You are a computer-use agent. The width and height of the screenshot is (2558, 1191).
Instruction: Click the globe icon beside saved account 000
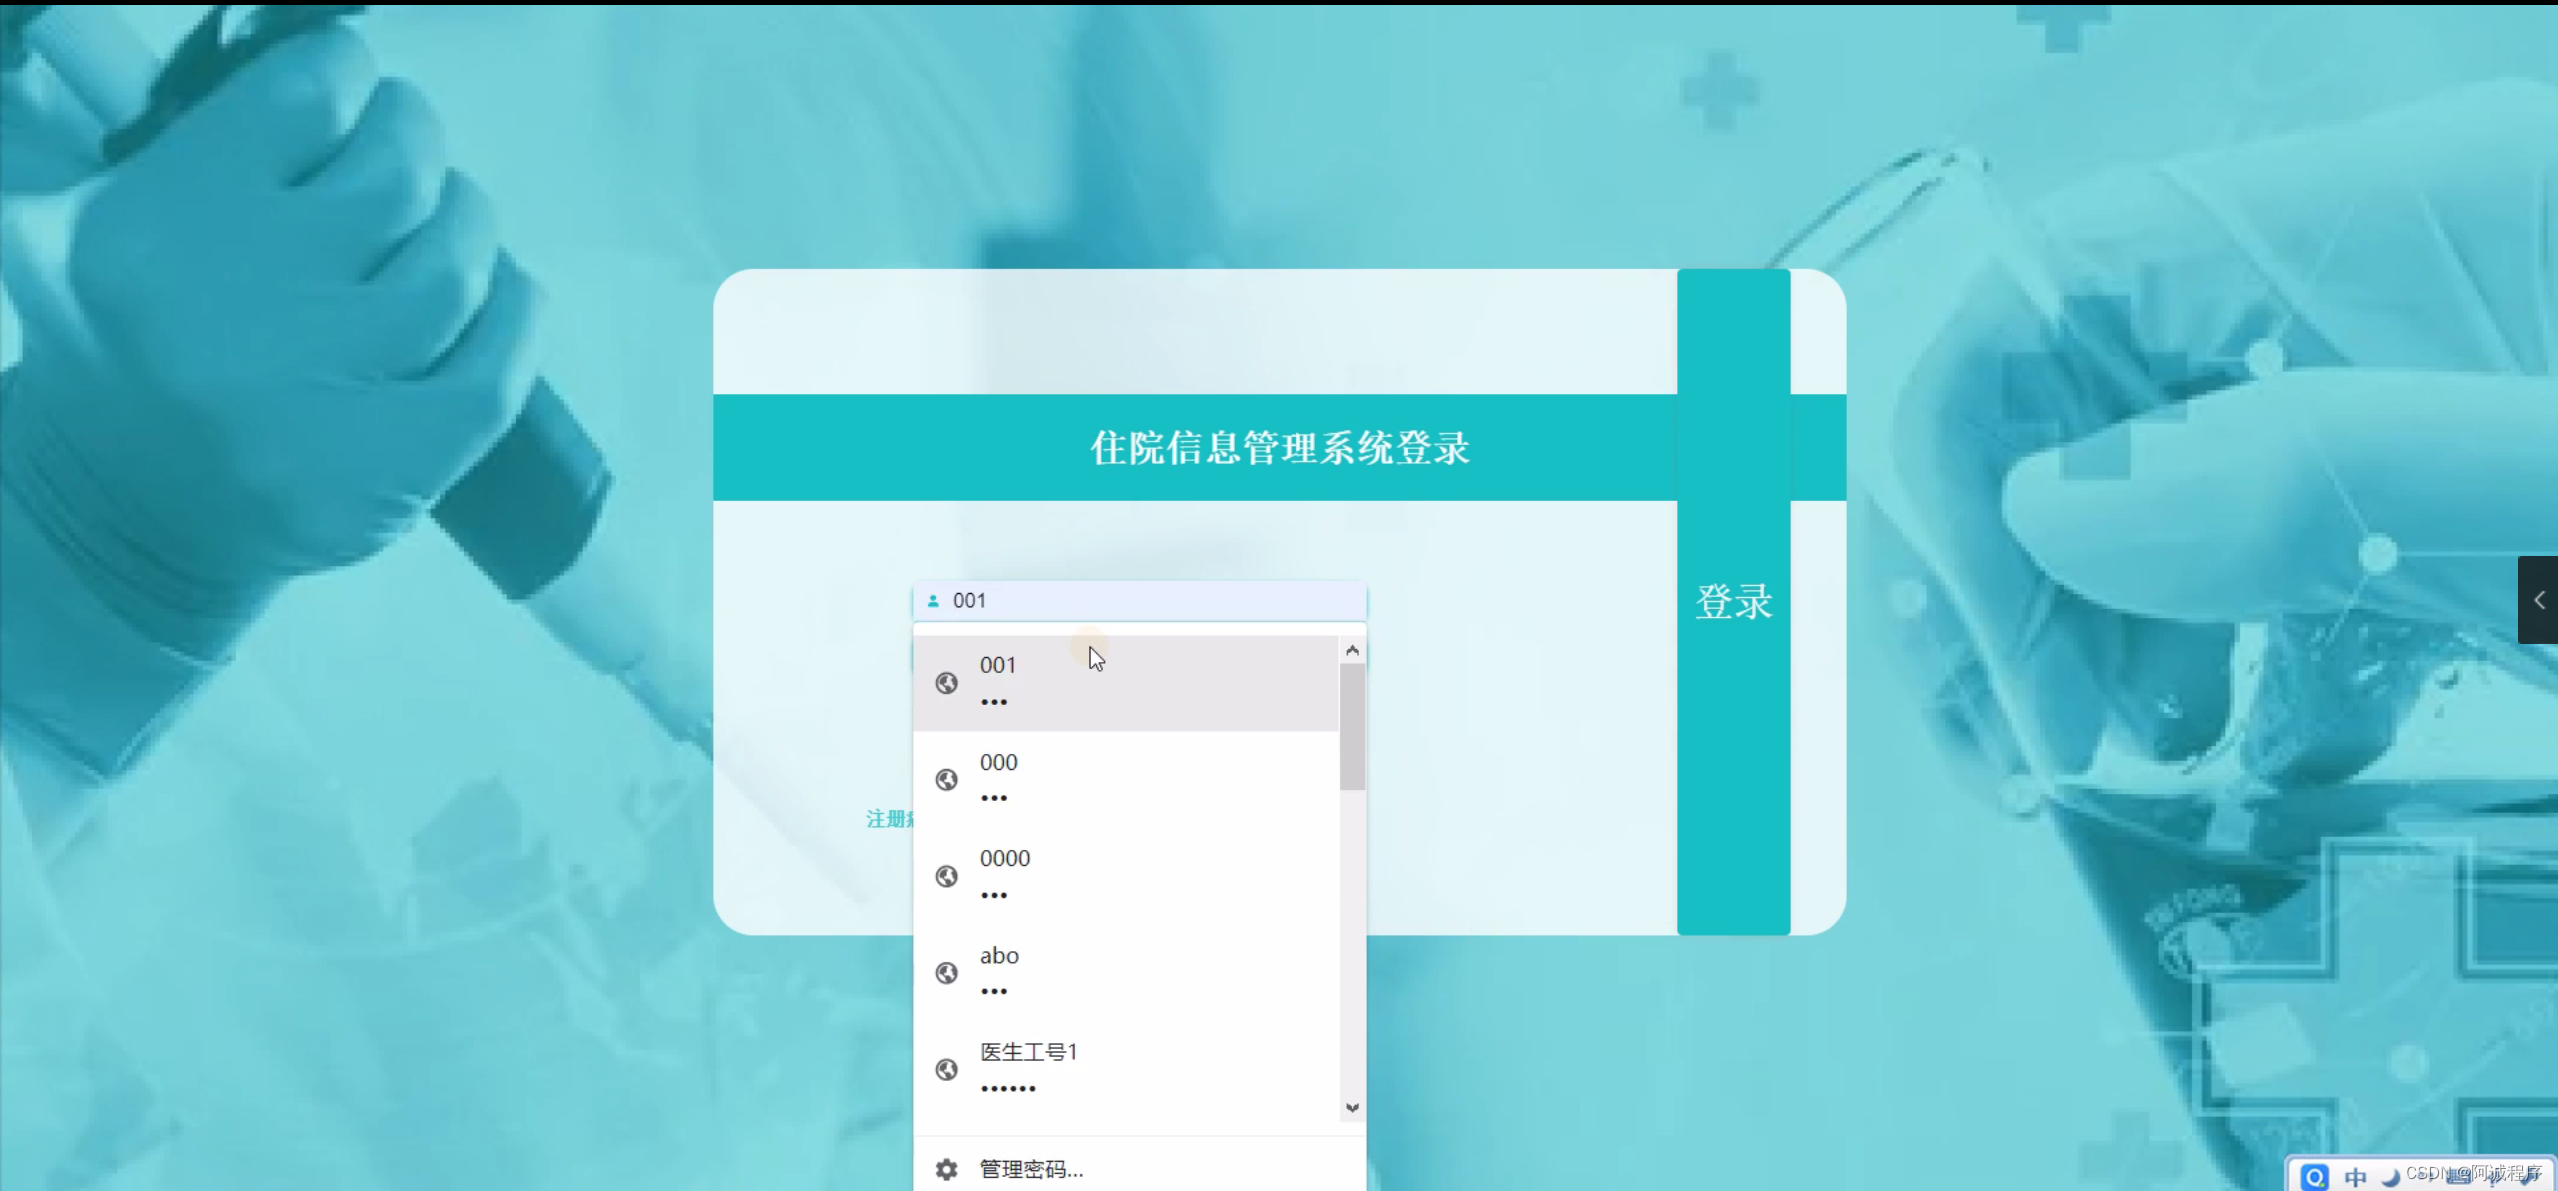947,779
